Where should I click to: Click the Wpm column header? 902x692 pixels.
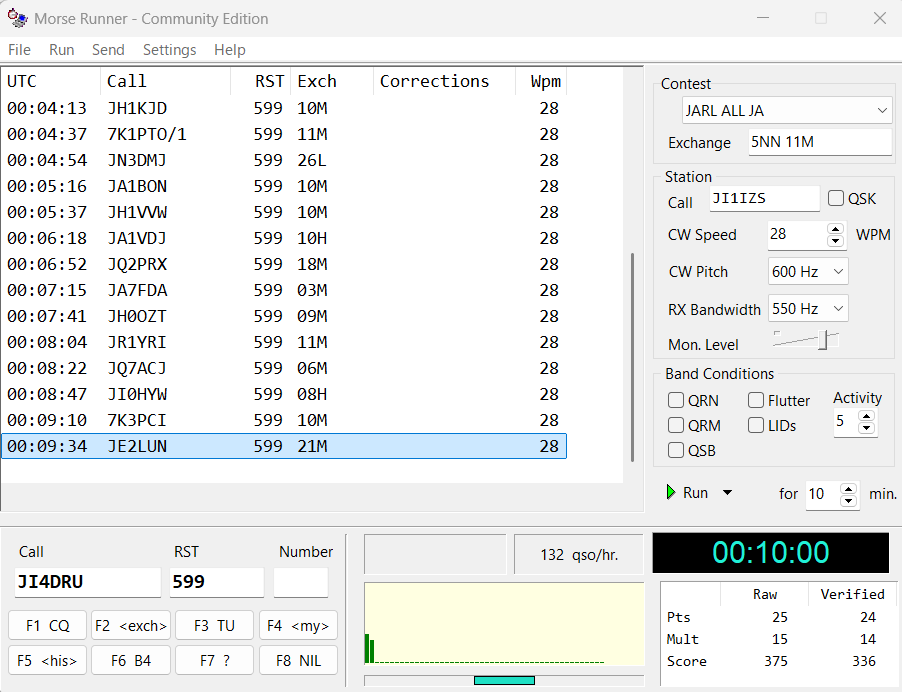coord(541,81)
